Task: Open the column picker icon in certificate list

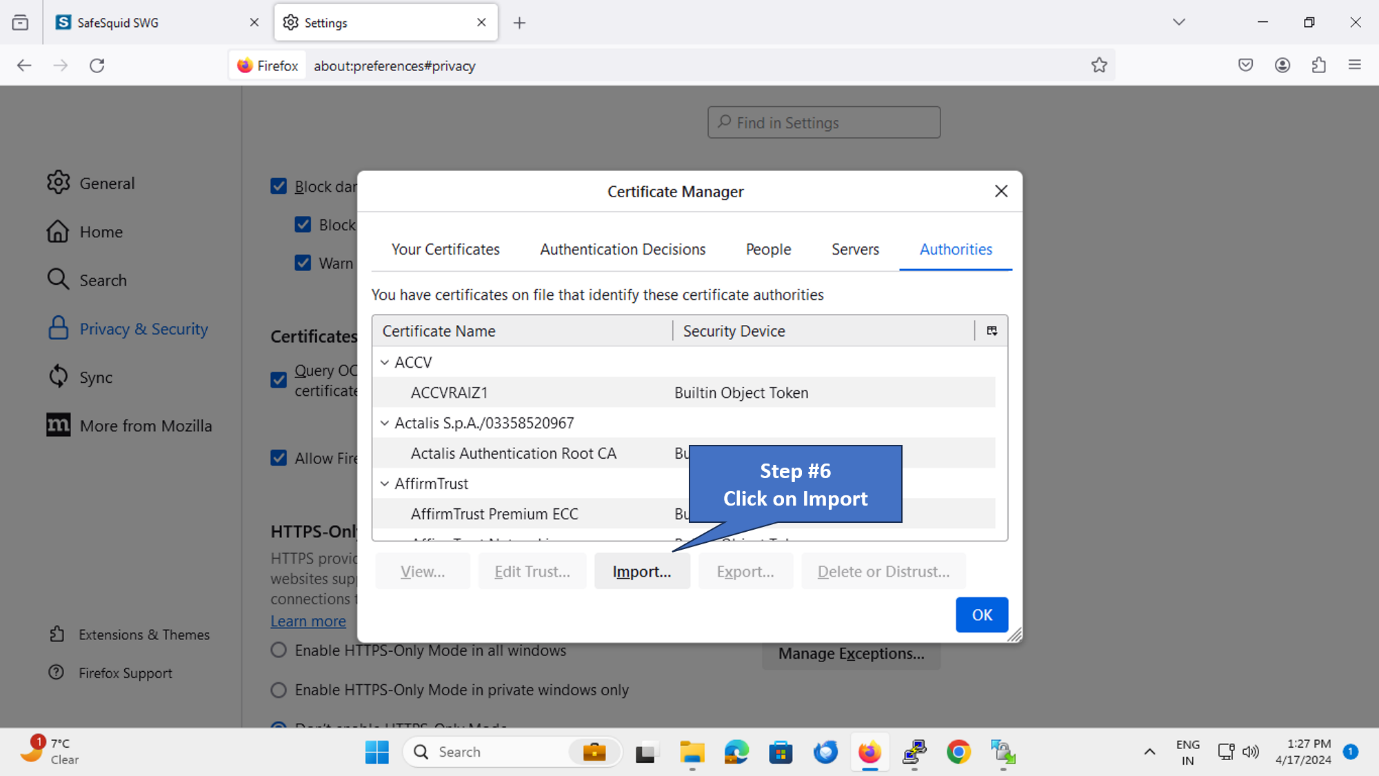Action: (991, 331)
